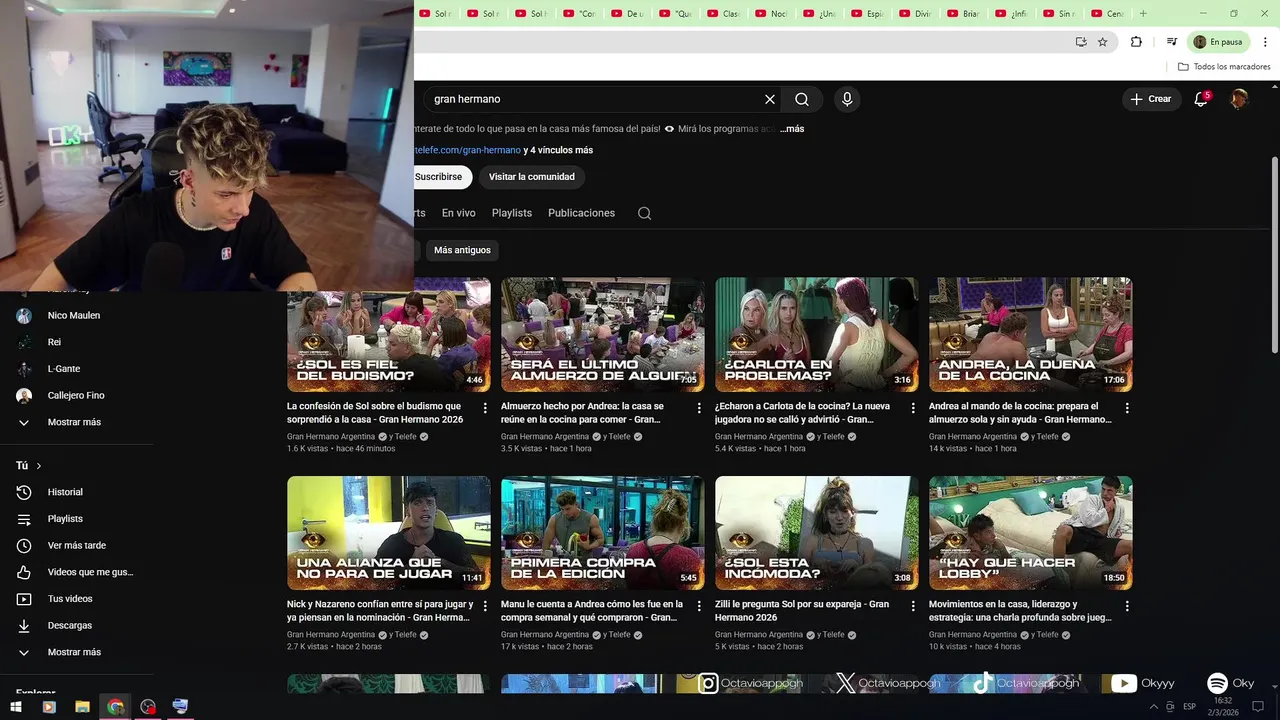The height and width of the screenshot is (720, 1280).
Task: Activate voice search microphone
Action: [x=847, y=99]
